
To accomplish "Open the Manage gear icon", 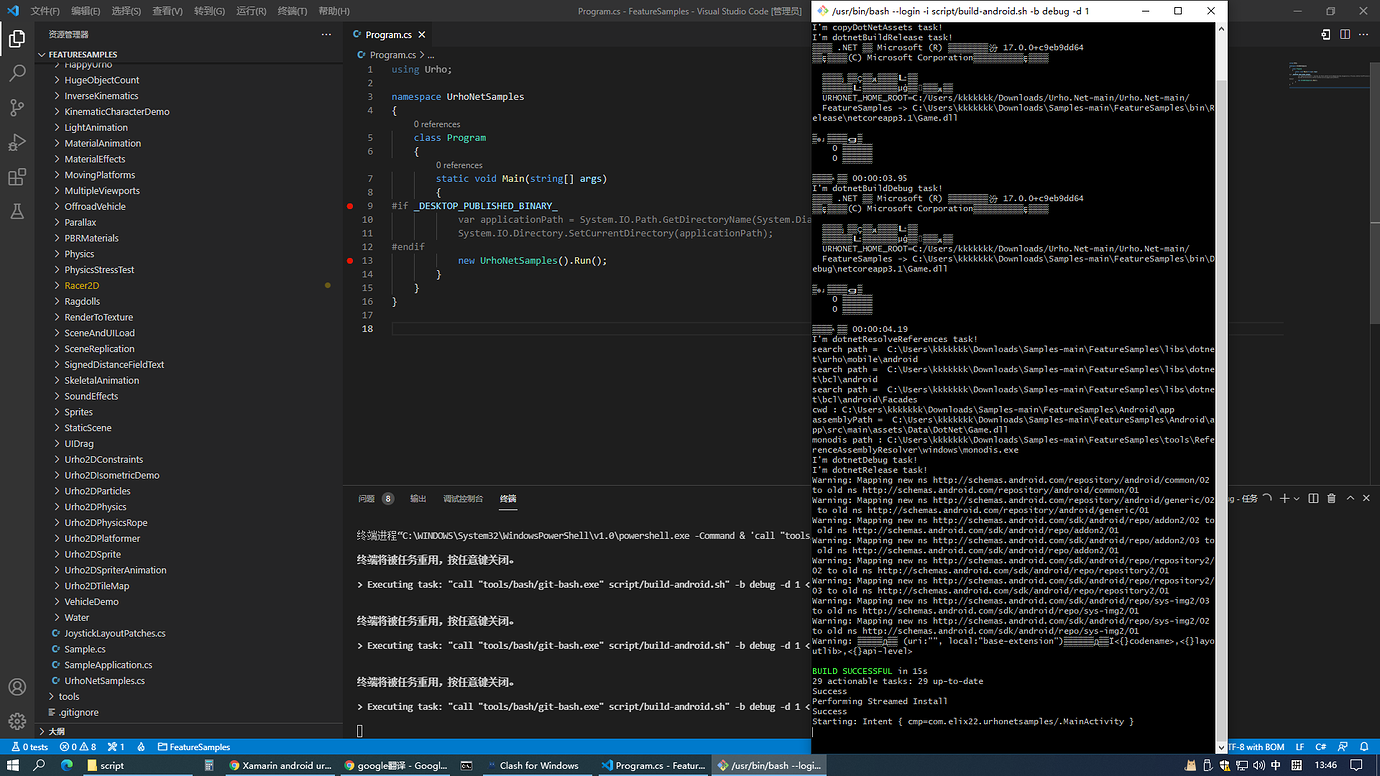I will pos(17,721).
